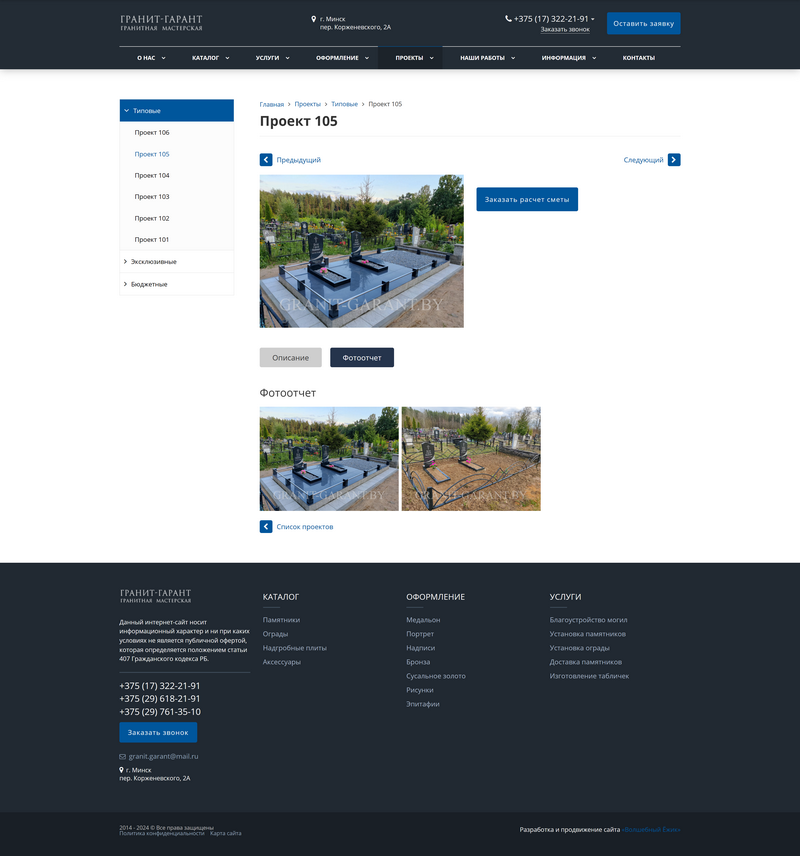This screenshot has height=856, width=800.
Task: Click the footer Гранит-Гарант logo
Action: [x=156, y=596]
